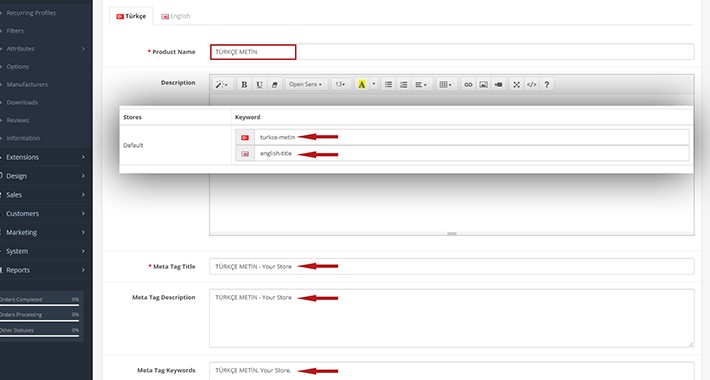This screenshot has width=710, height=380.
Task: Expand the Sales sidebar menu
Action: tap(45, 195)
